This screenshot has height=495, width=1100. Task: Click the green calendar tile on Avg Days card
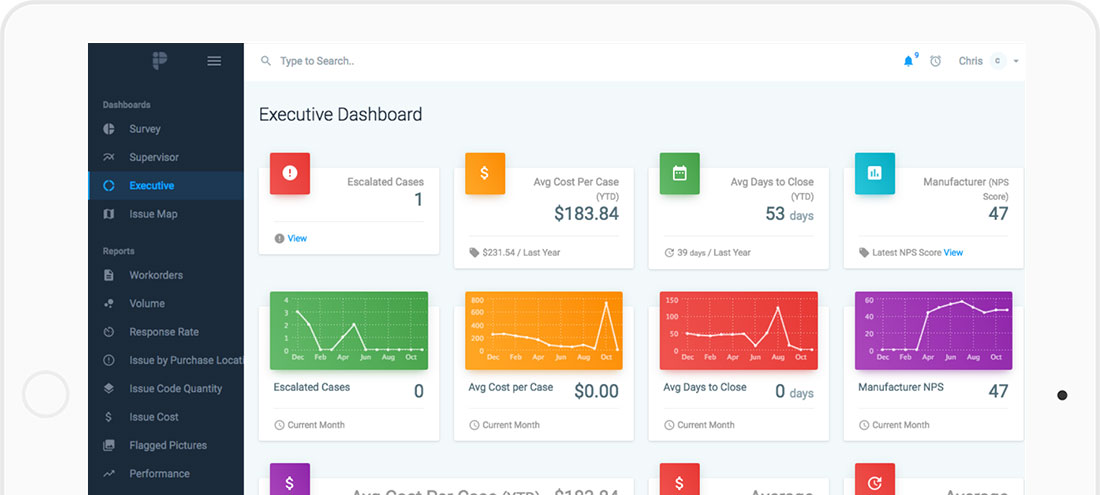tap(679, 173)
